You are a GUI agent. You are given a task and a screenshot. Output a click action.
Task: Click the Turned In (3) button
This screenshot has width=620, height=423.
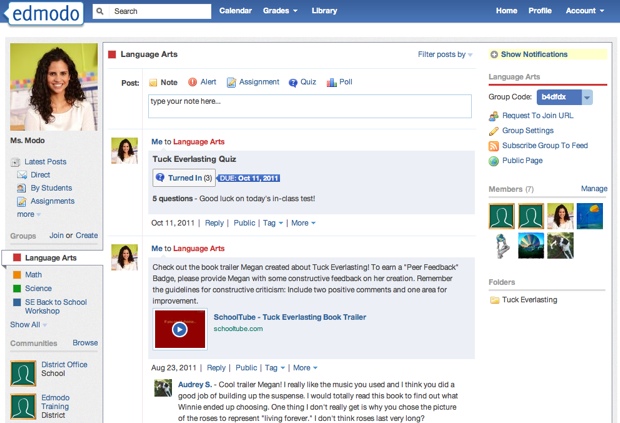click(x=184, y=178)
